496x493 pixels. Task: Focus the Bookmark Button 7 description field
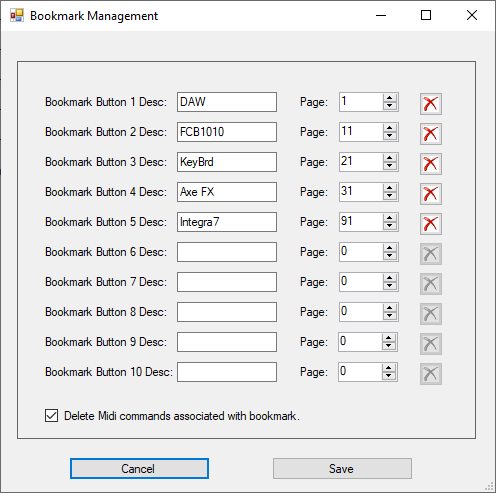click(x=227, y=282)
